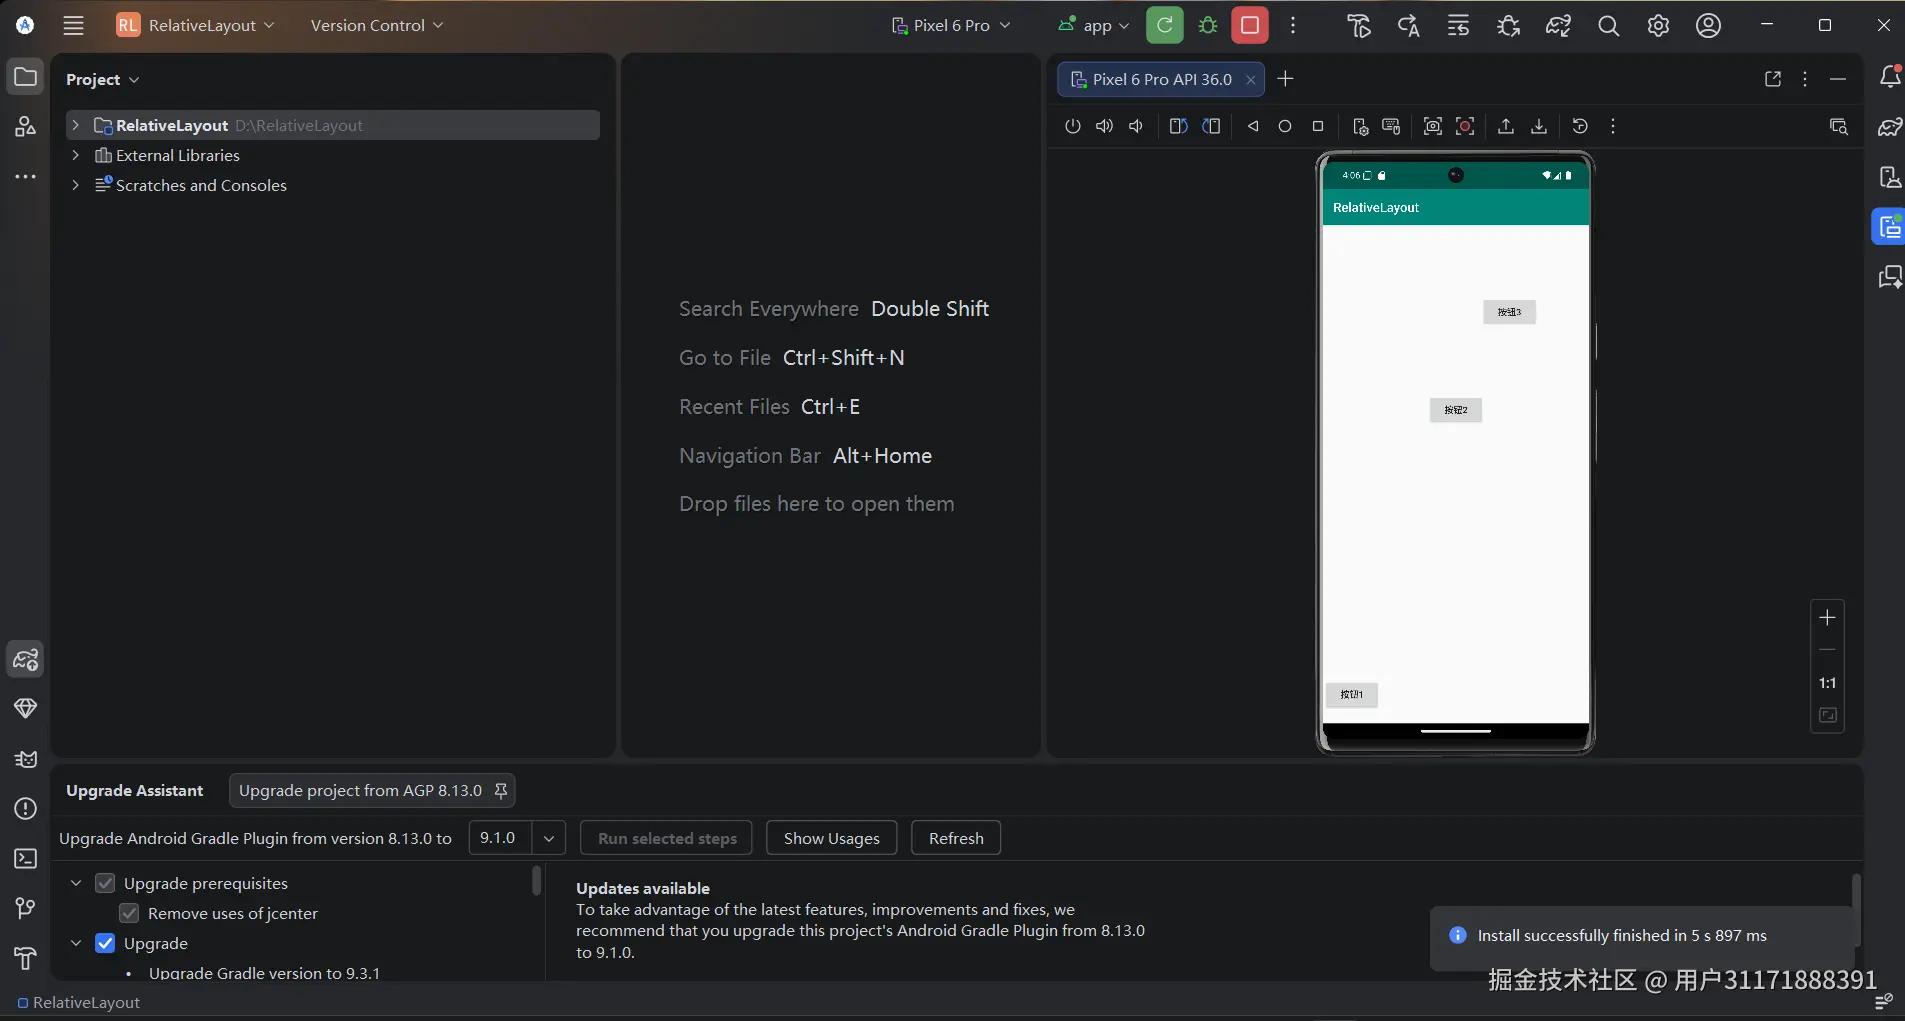Image resolution: width=1905 pixels, height=1021 pixels.
Task: Rerun the app with the green button
Action: (x=1165, y=25)
